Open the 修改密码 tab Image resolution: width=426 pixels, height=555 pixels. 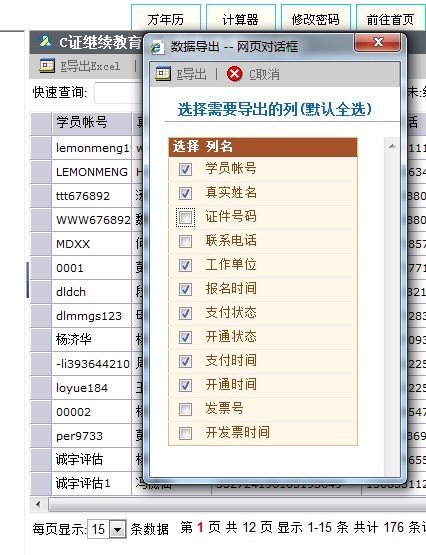(x=316, y=19)
